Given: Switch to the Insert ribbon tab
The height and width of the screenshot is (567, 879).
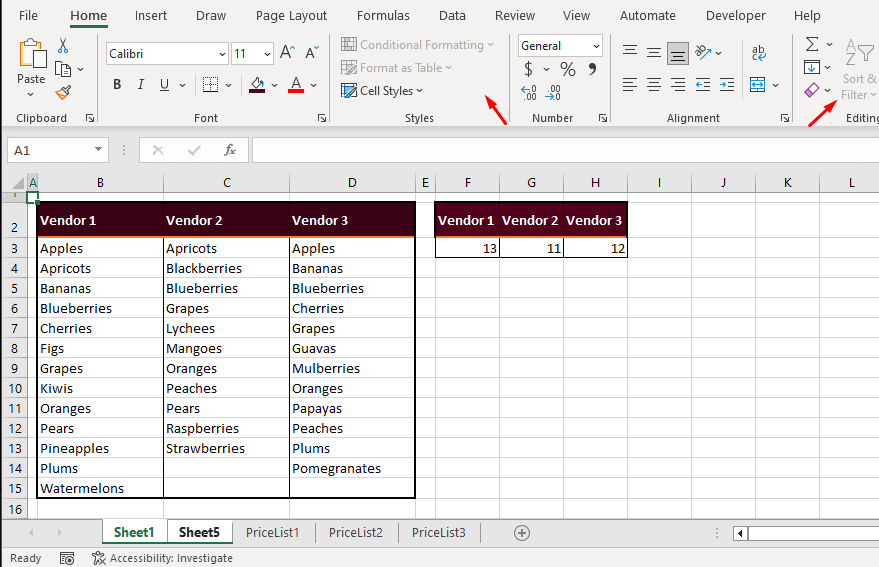Looking at the screenshot, I should [x=150, y=16].
